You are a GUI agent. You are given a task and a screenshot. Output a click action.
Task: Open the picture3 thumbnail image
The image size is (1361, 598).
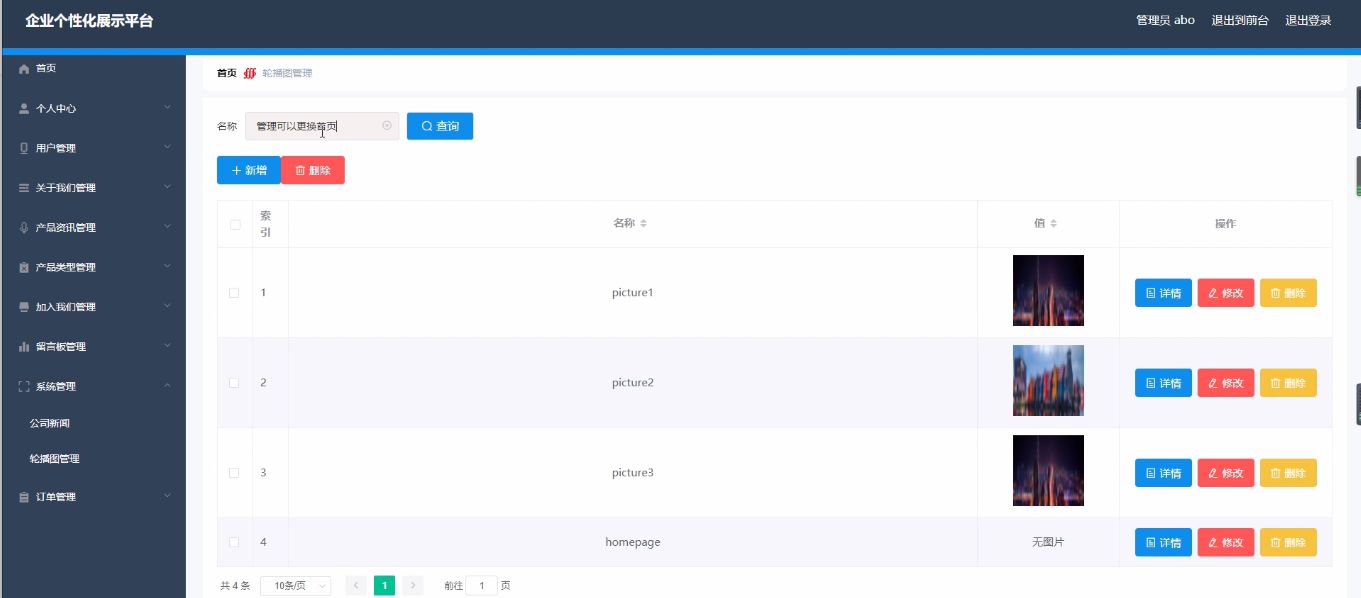tap(1048, 471)
